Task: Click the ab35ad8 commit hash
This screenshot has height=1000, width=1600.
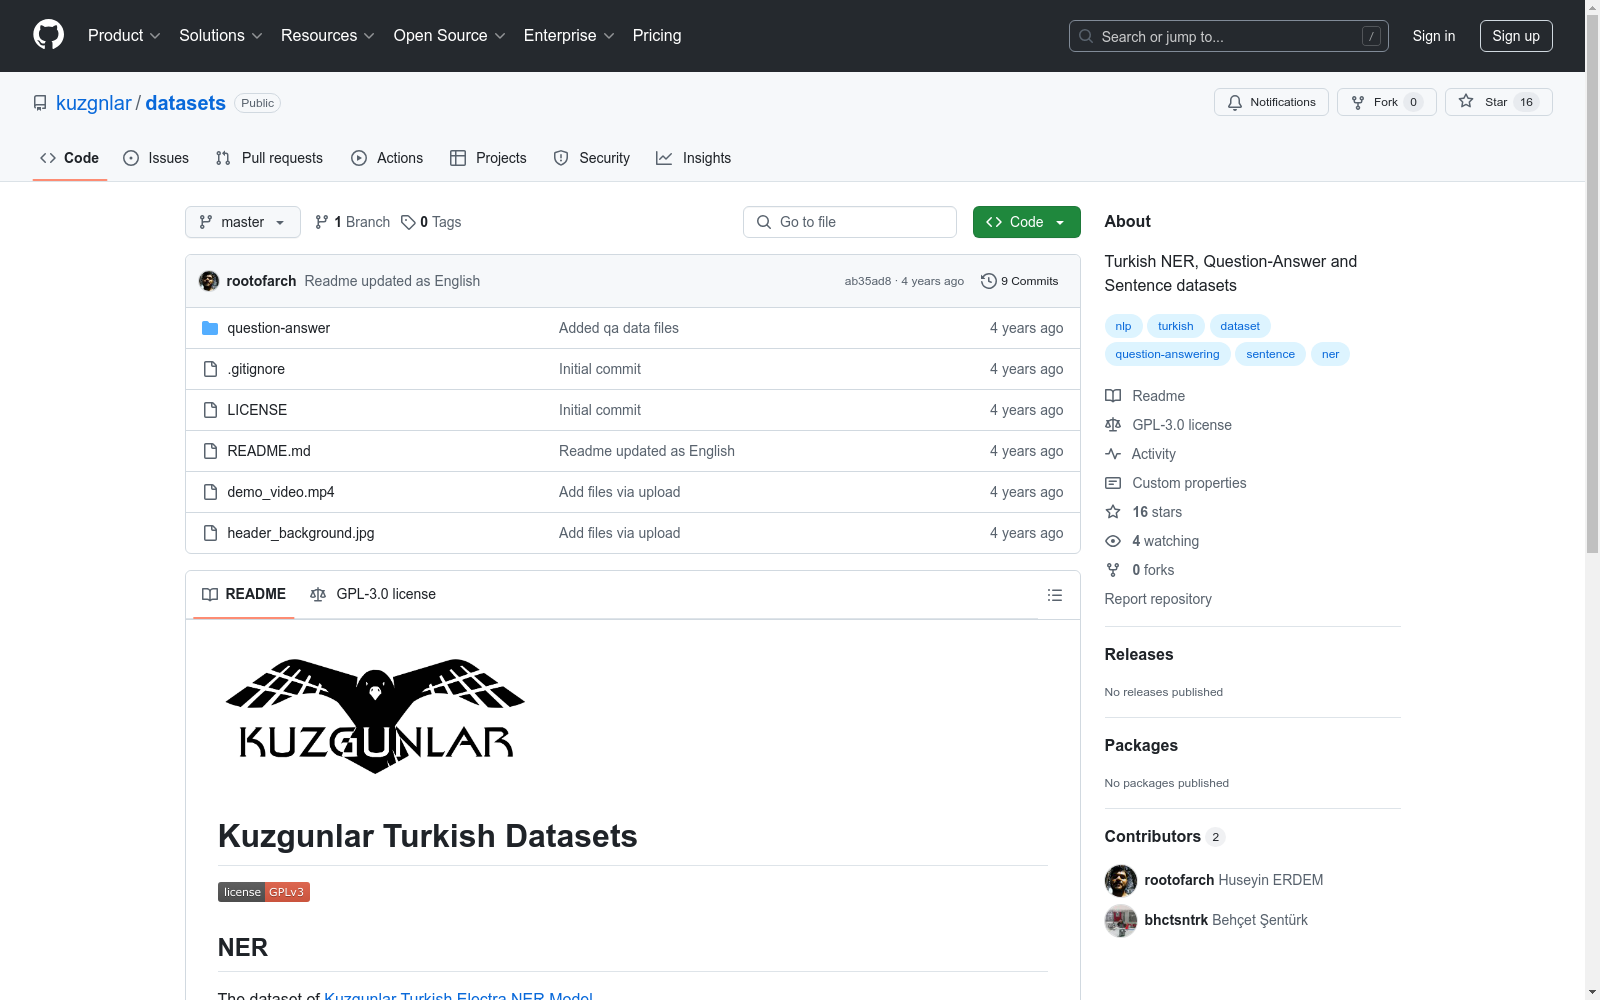Action: click(868, 281)
